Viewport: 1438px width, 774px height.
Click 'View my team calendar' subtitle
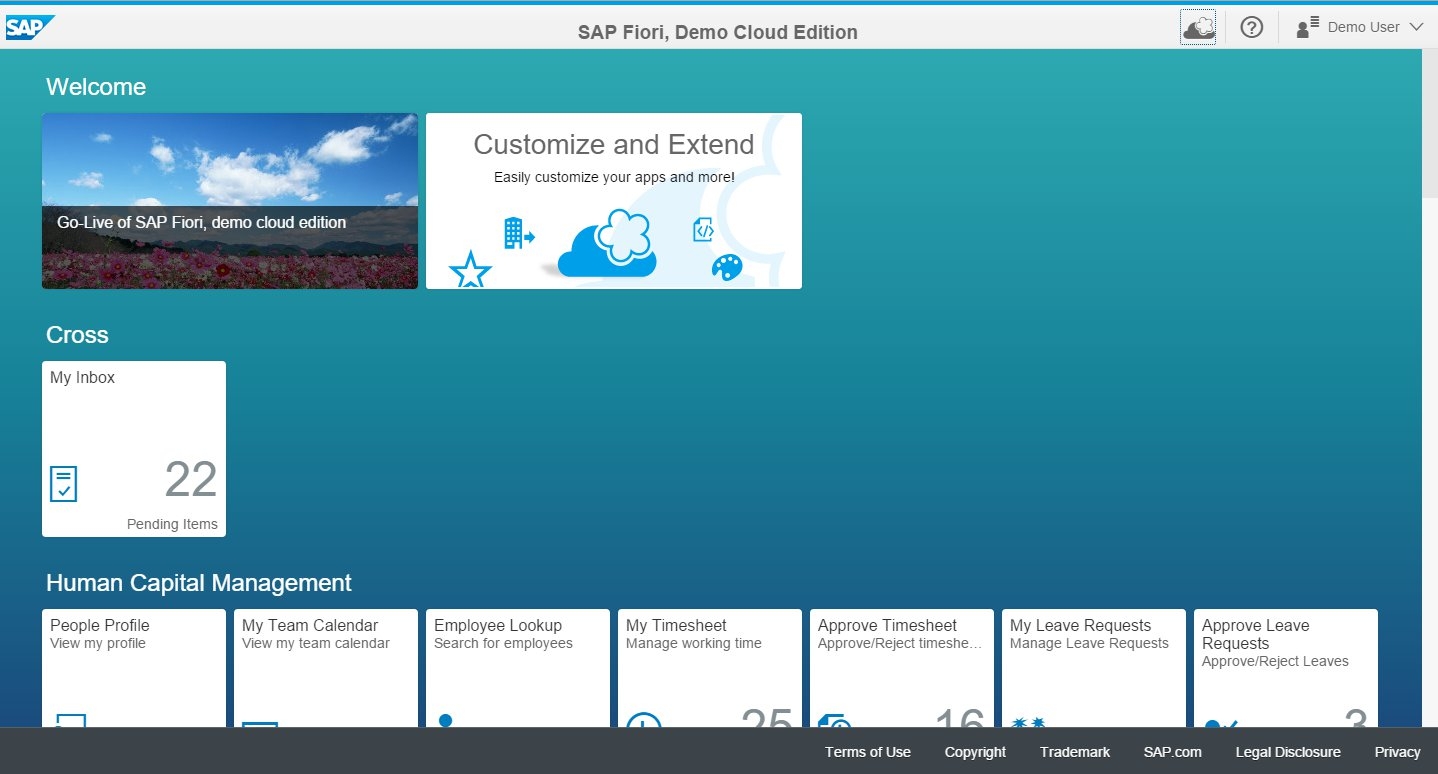click(316, 643)
